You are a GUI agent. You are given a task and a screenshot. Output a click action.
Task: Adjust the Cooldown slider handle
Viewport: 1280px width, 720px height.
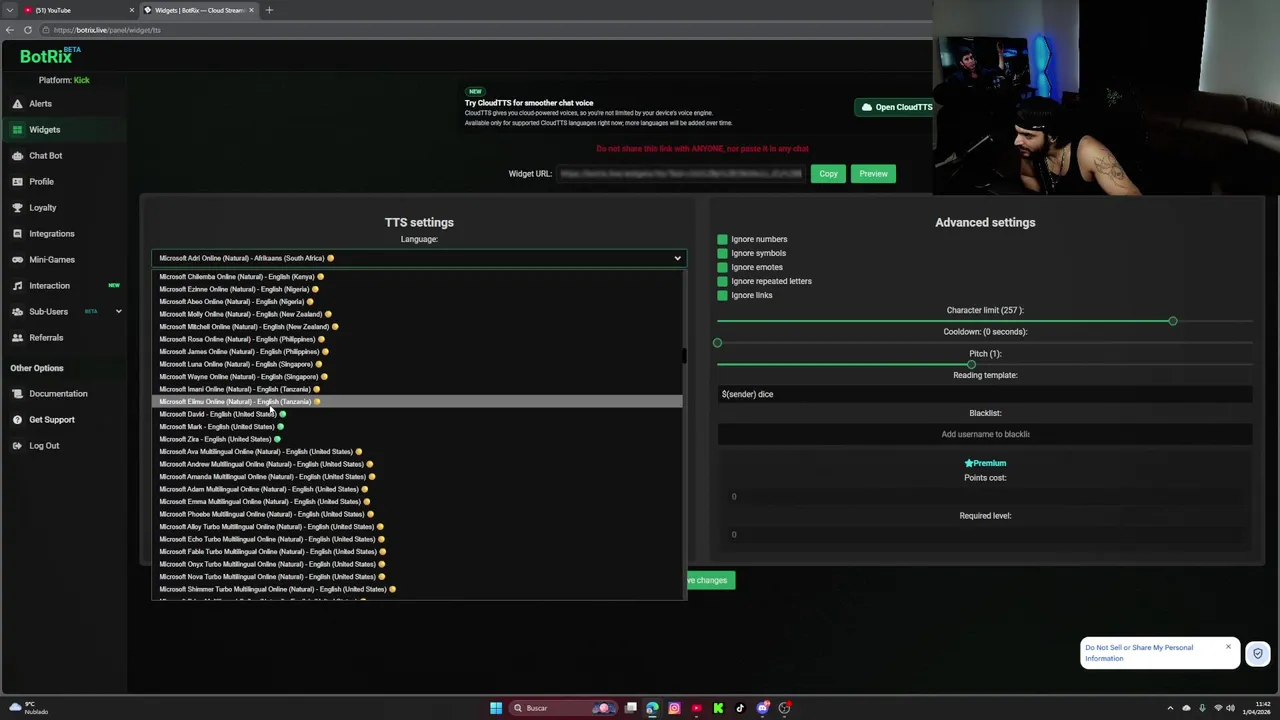tap(717, 343)
